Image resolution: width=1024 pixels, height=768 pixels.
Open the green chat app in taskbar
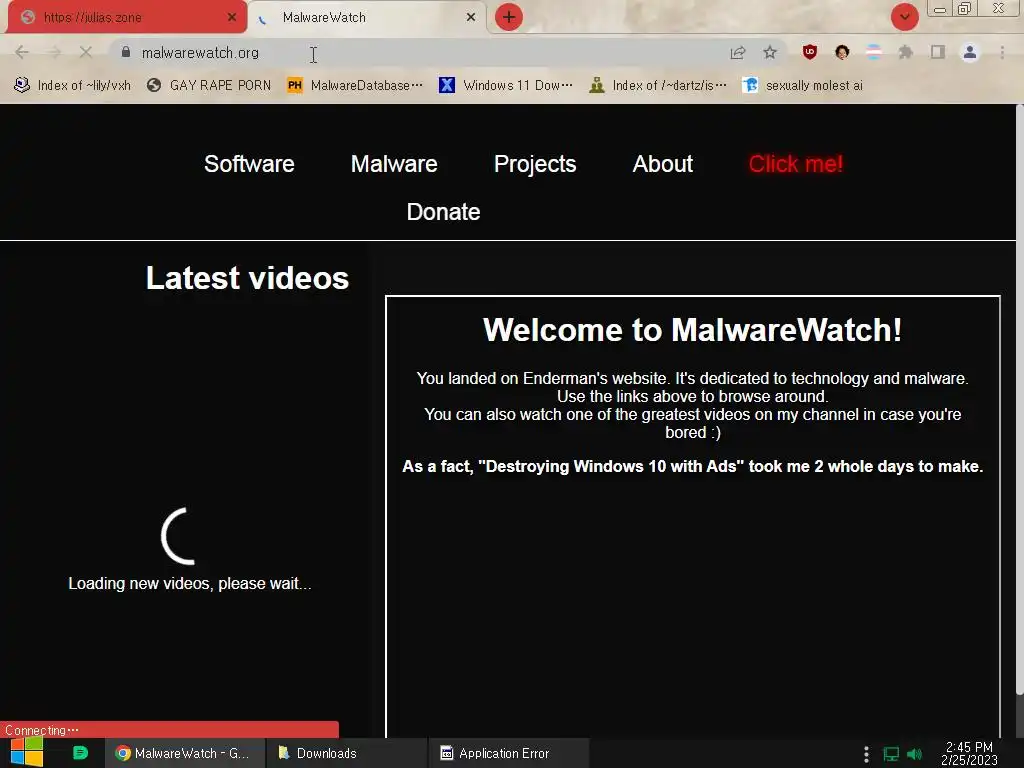pos(80,753)
